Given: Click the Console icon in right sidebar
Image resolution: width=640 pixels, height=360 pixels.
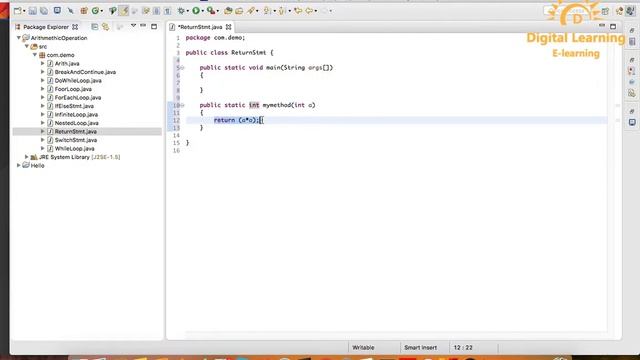Looking at the screenshot, I should pyautogui.click(x=632, y=122).
